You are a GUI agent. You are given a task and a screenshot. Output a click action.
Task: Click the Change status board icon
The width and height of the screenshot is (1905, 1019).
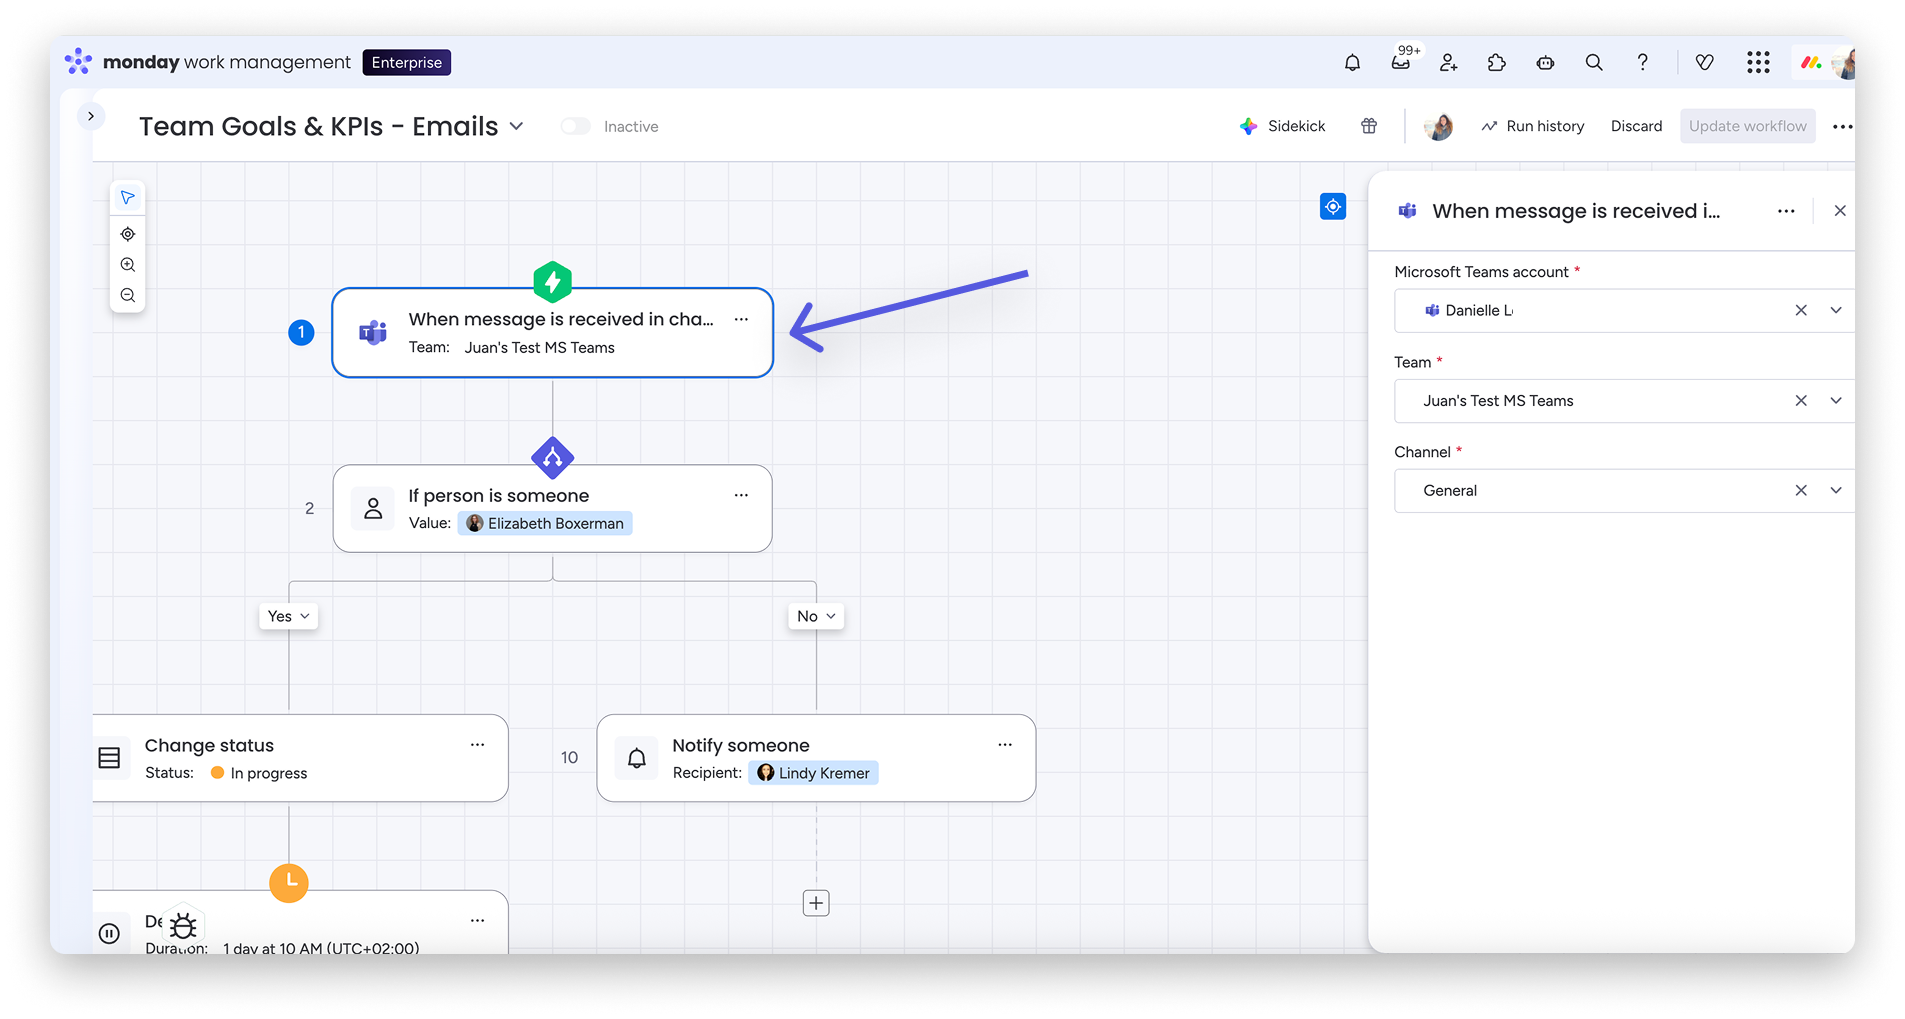click(x=110, y=758)
